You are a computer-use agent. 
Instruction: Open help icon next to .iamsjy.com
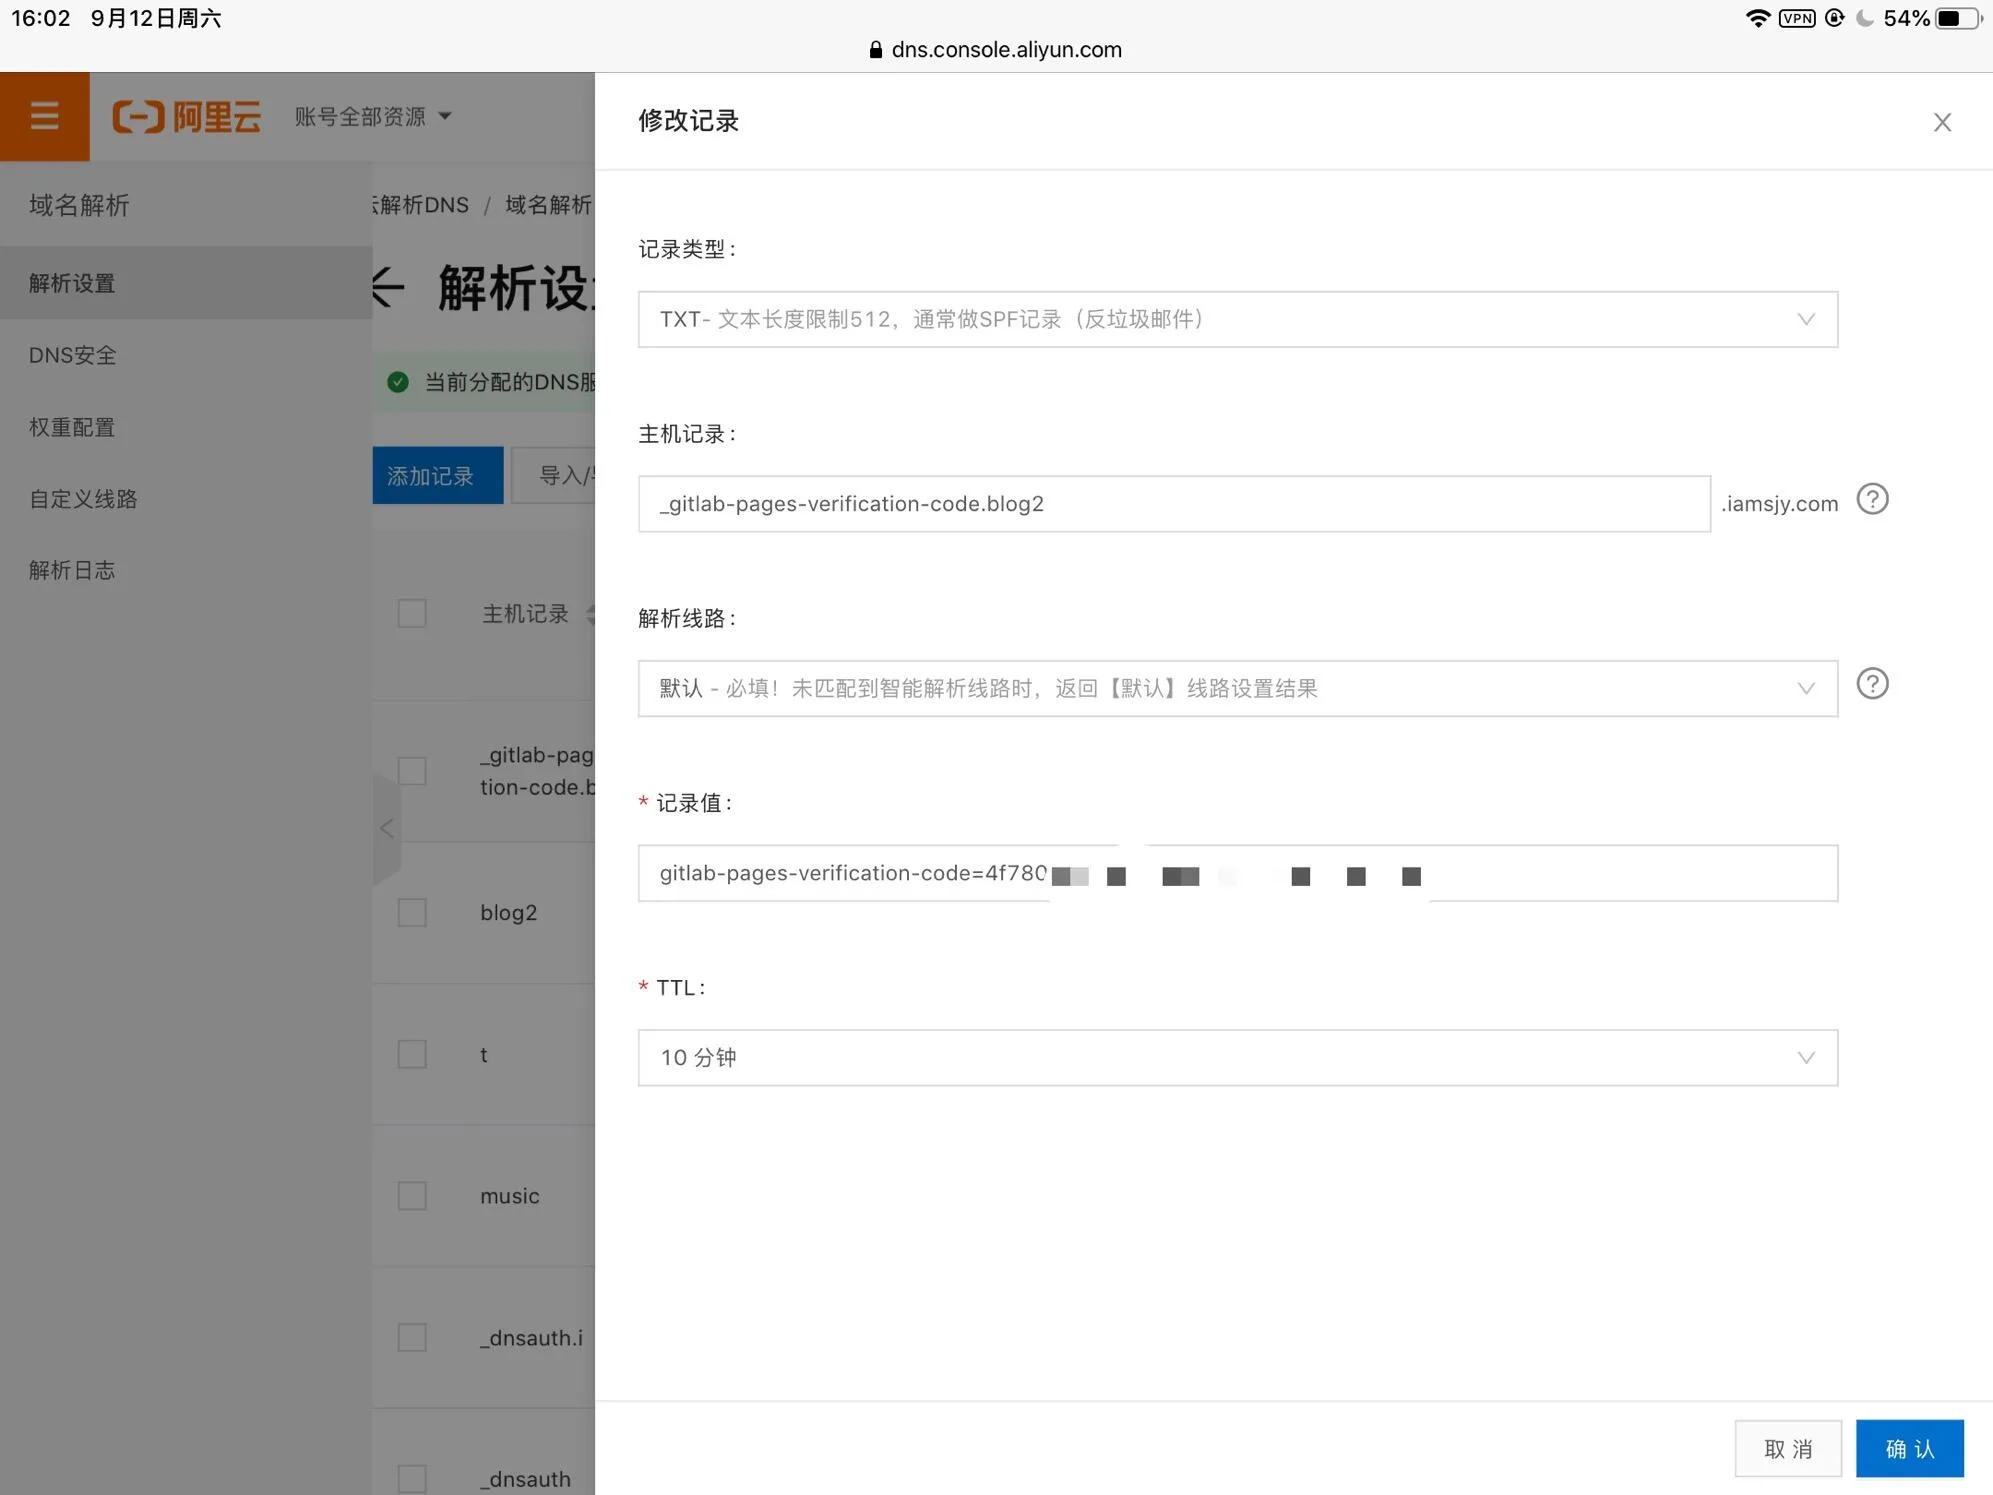pos(1872,499)
